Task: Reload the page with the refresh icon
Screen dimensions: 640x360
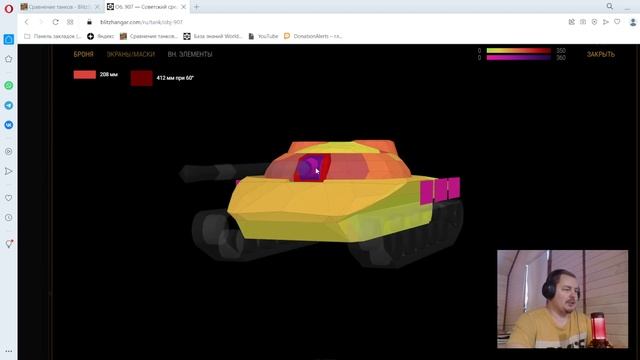Action: 56,22
